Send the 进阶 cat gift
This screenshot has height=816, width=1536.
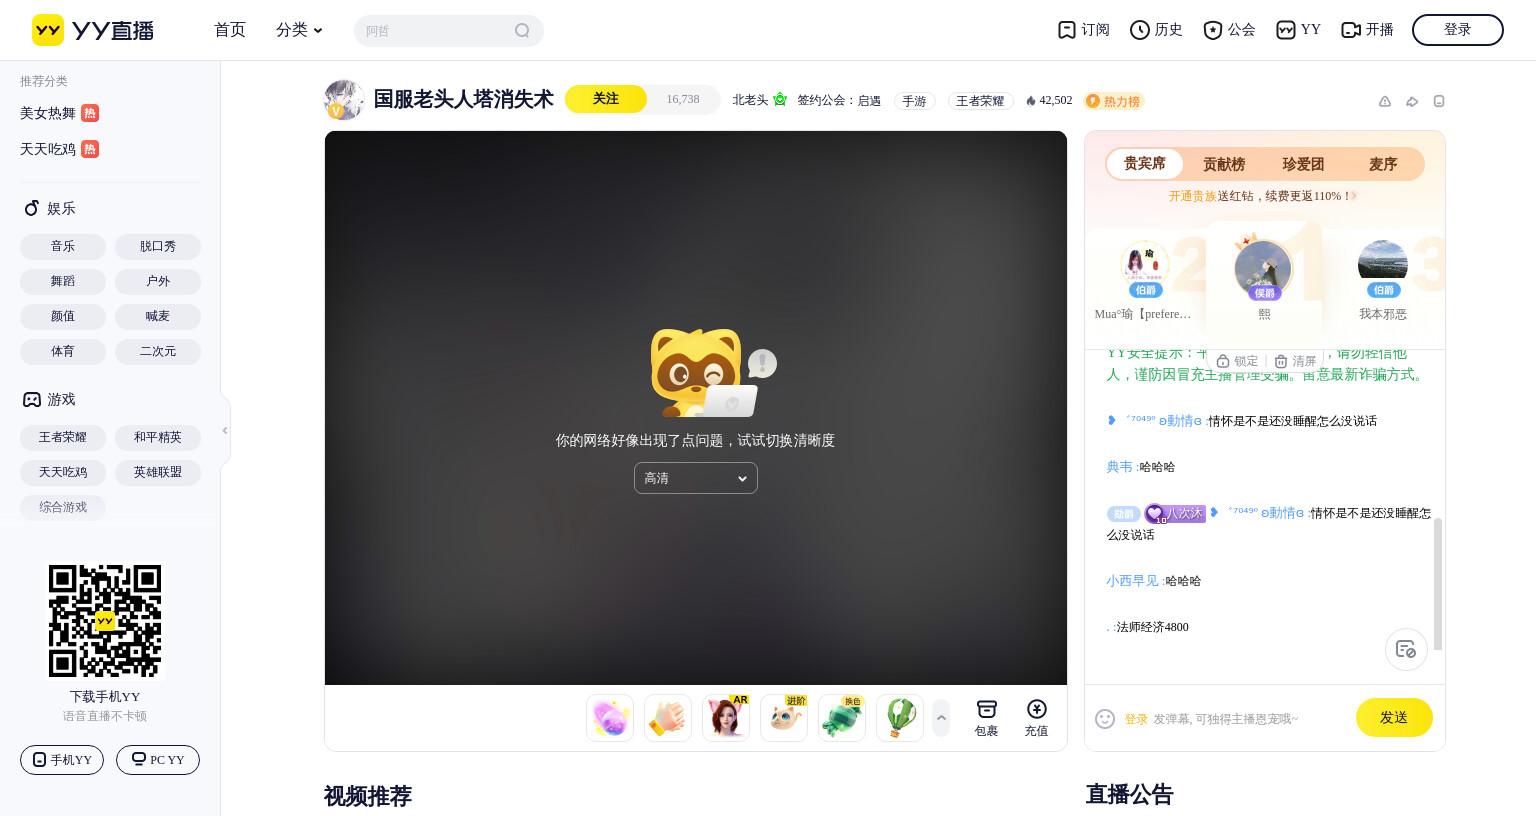click(x=784, y=718)
